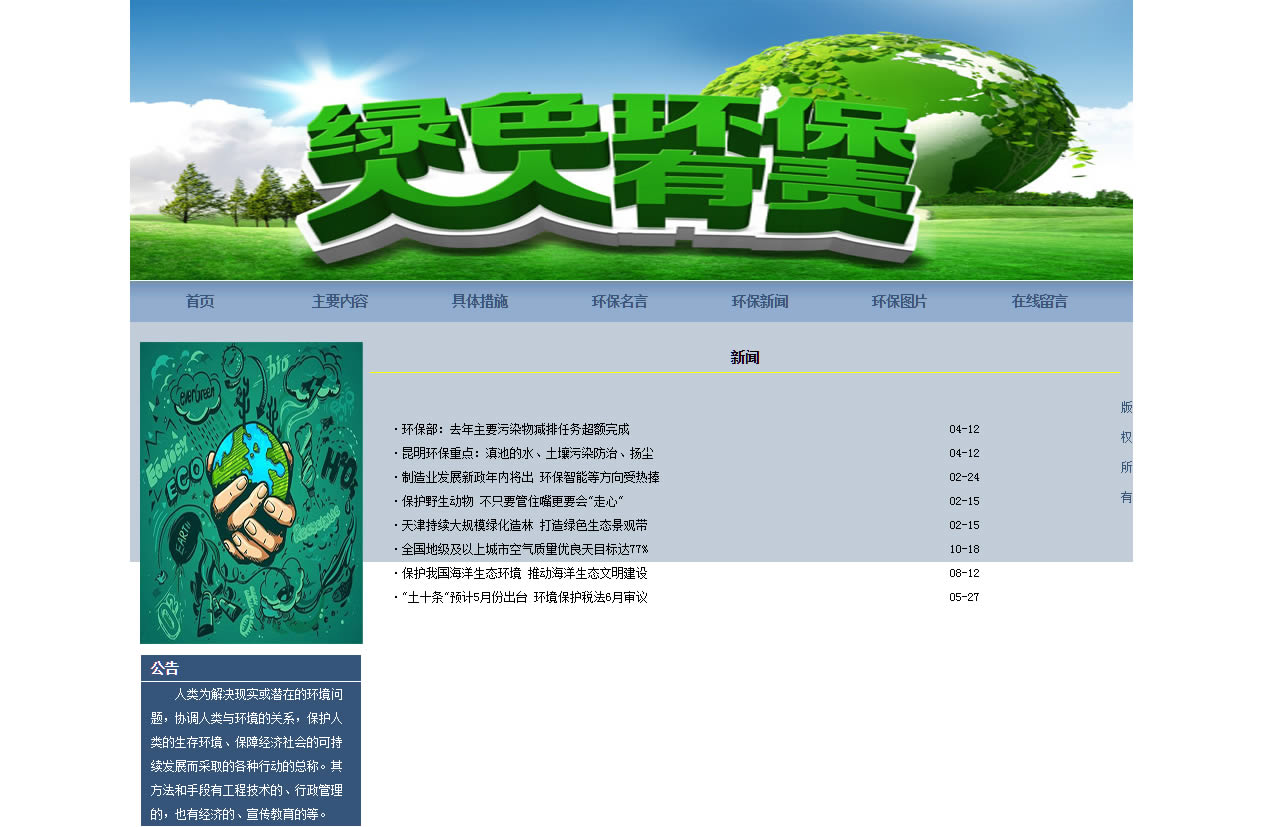Click the green 绿色环保 banner image
This screenshot has height=827, width=1263.
(631, 140)
